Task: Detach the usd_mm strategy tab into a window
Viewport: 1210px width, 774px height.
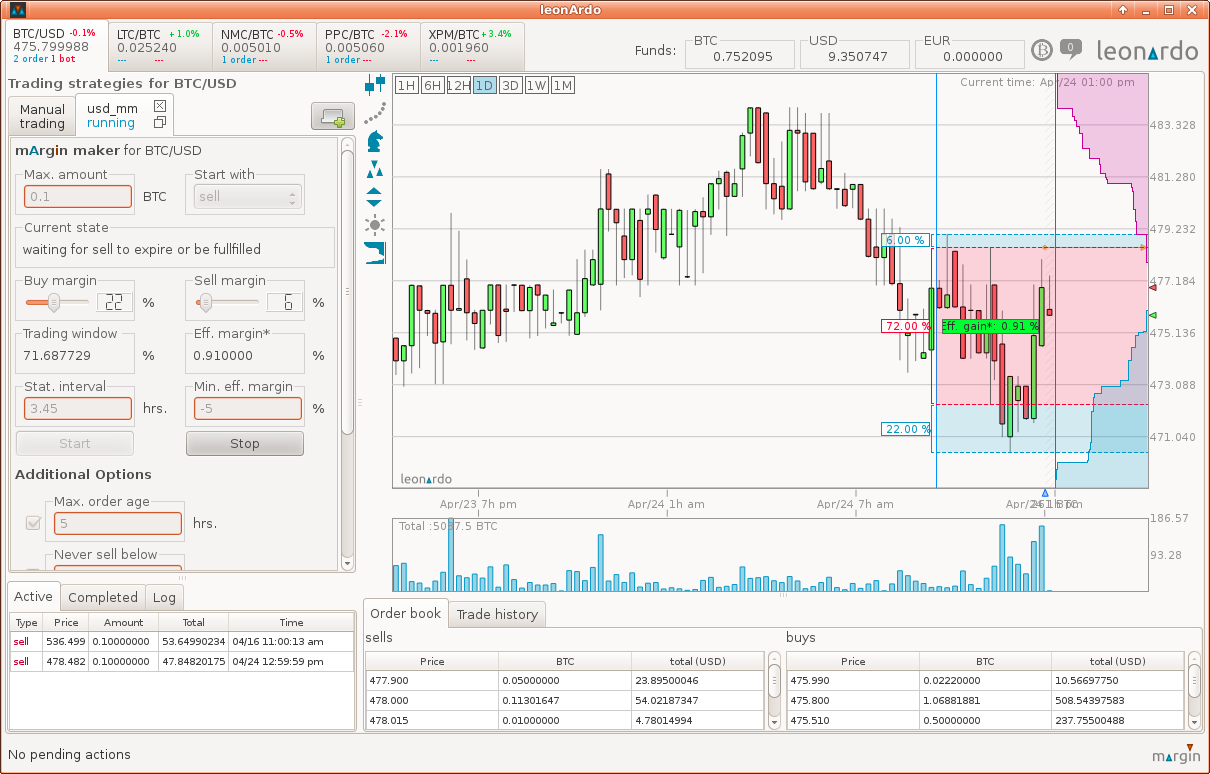Action: (x=160, y=123)
